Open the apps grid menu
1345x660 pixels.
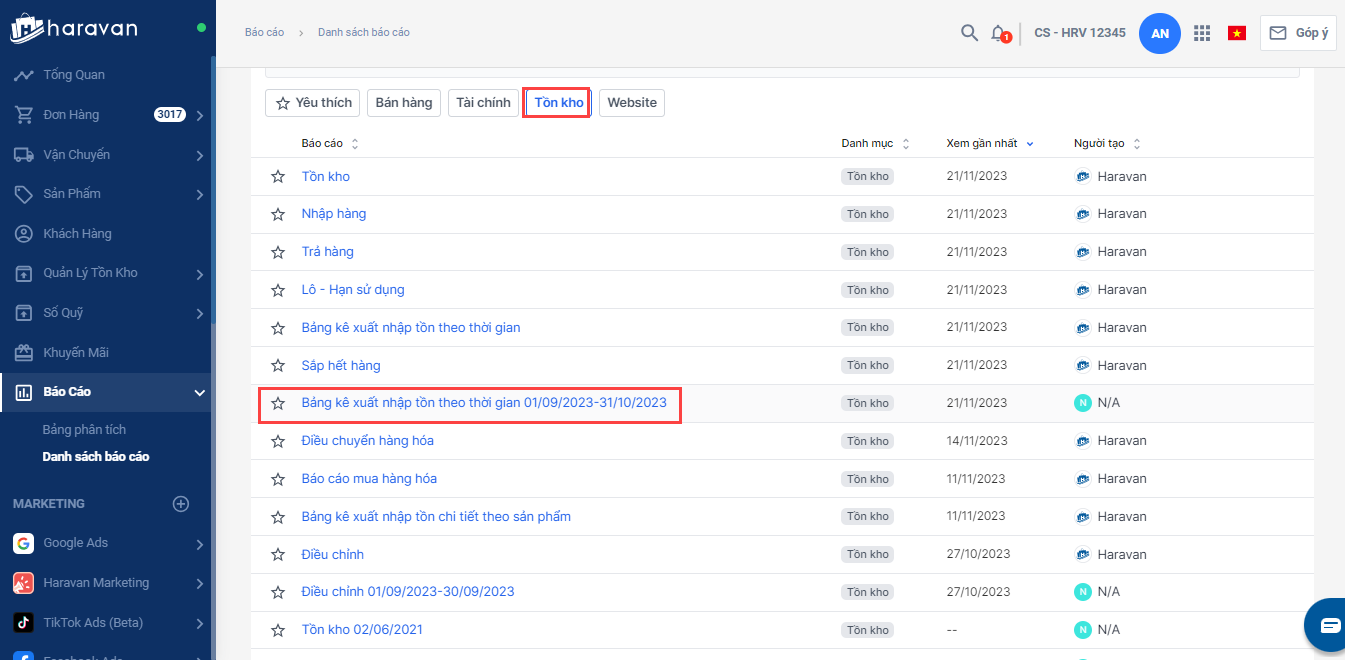(x=1202, y=33)
